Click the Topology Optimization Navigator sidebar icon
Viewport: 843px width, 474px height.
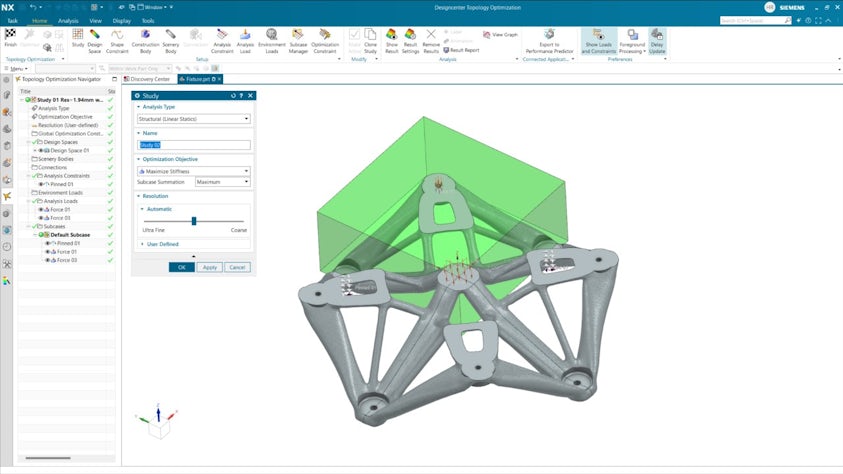(6, 196)
